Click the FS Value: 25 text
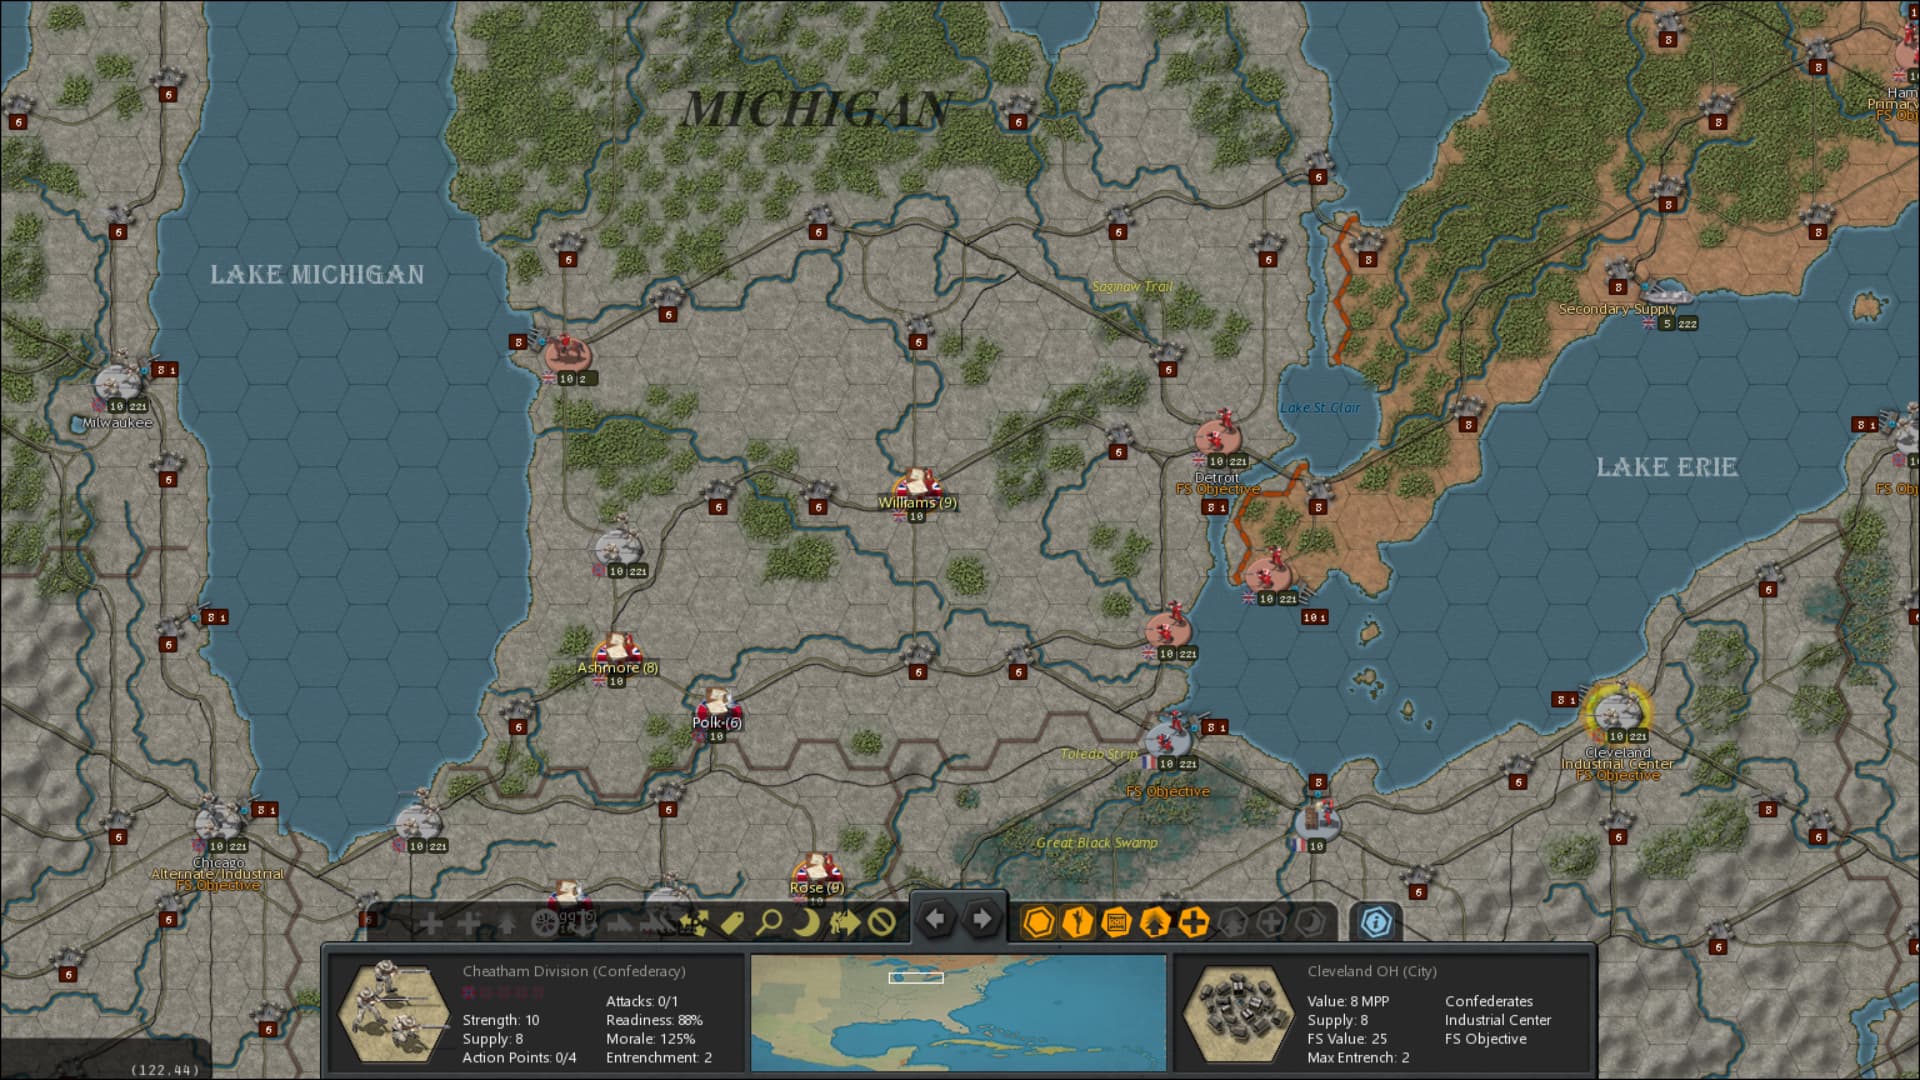Viewport: 1920px width, 1080px height. (x=1347, y=1039)
